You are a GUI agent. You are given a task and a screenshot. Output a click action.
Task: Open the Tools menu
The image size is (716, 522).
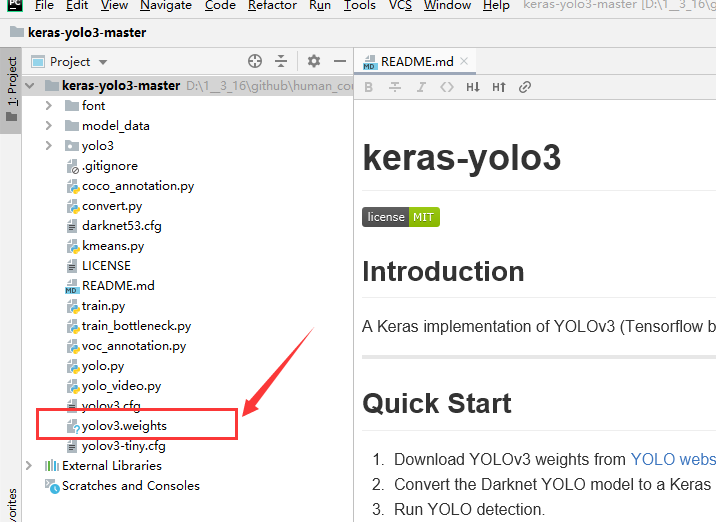[359, 5]
